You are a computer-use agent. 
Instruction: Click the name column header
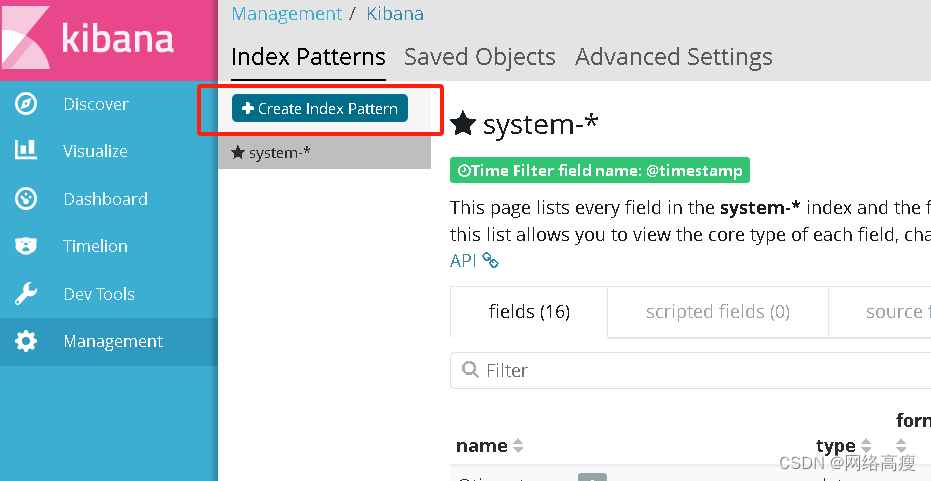(482, 446)
